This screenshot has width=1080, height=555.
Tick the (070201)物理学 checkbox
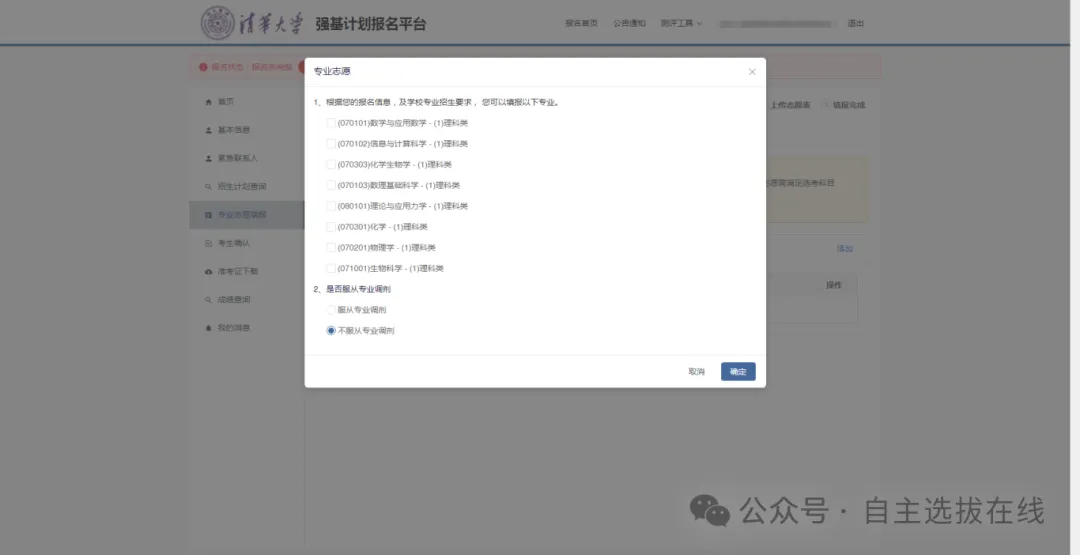331,248
